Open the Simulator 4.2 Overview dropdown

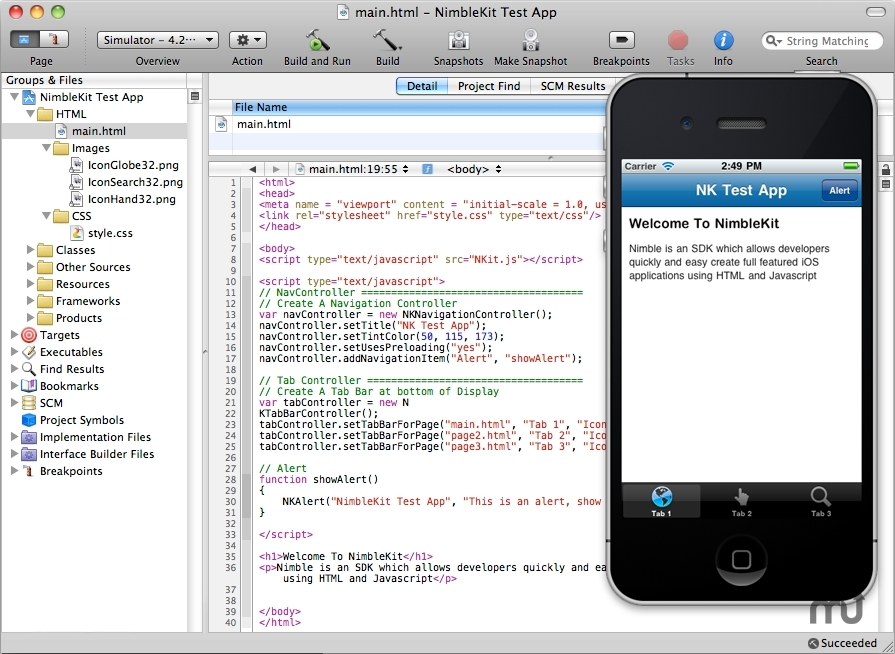point(158,40)
